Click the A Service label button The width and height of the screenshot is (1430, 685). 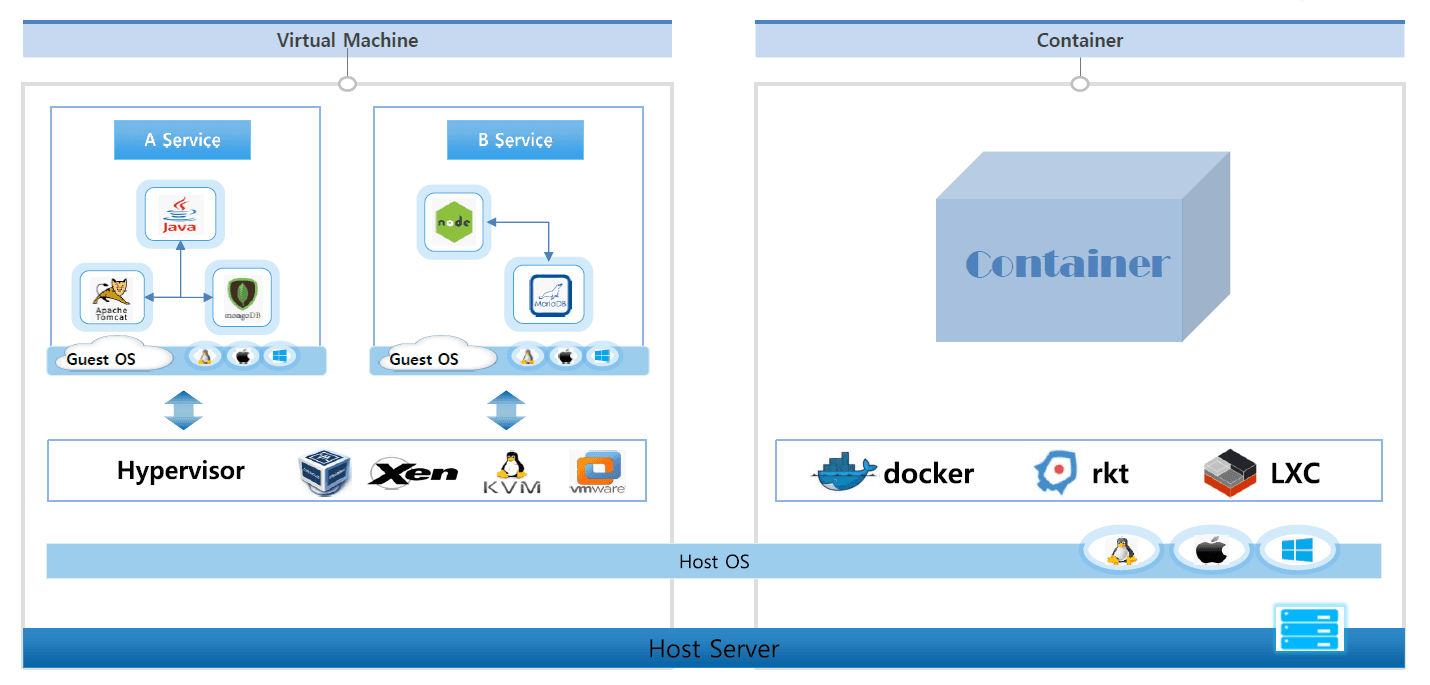[182, 140]
